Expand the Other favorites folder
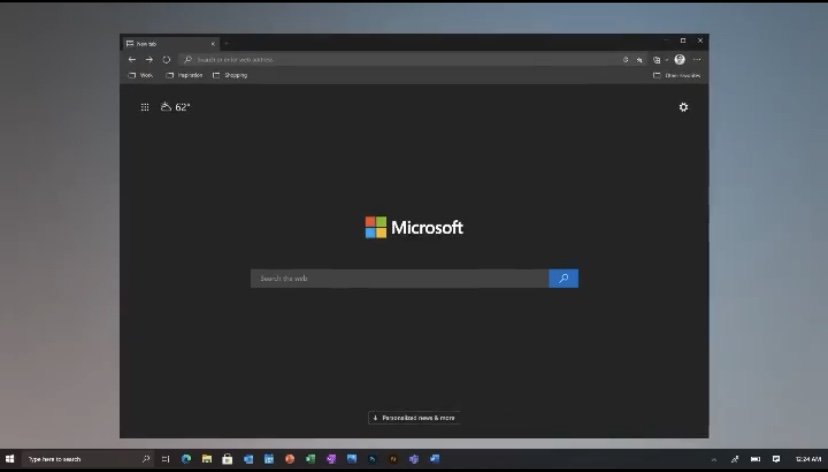This screenshot has height=472, width=828. coord(677,75)
